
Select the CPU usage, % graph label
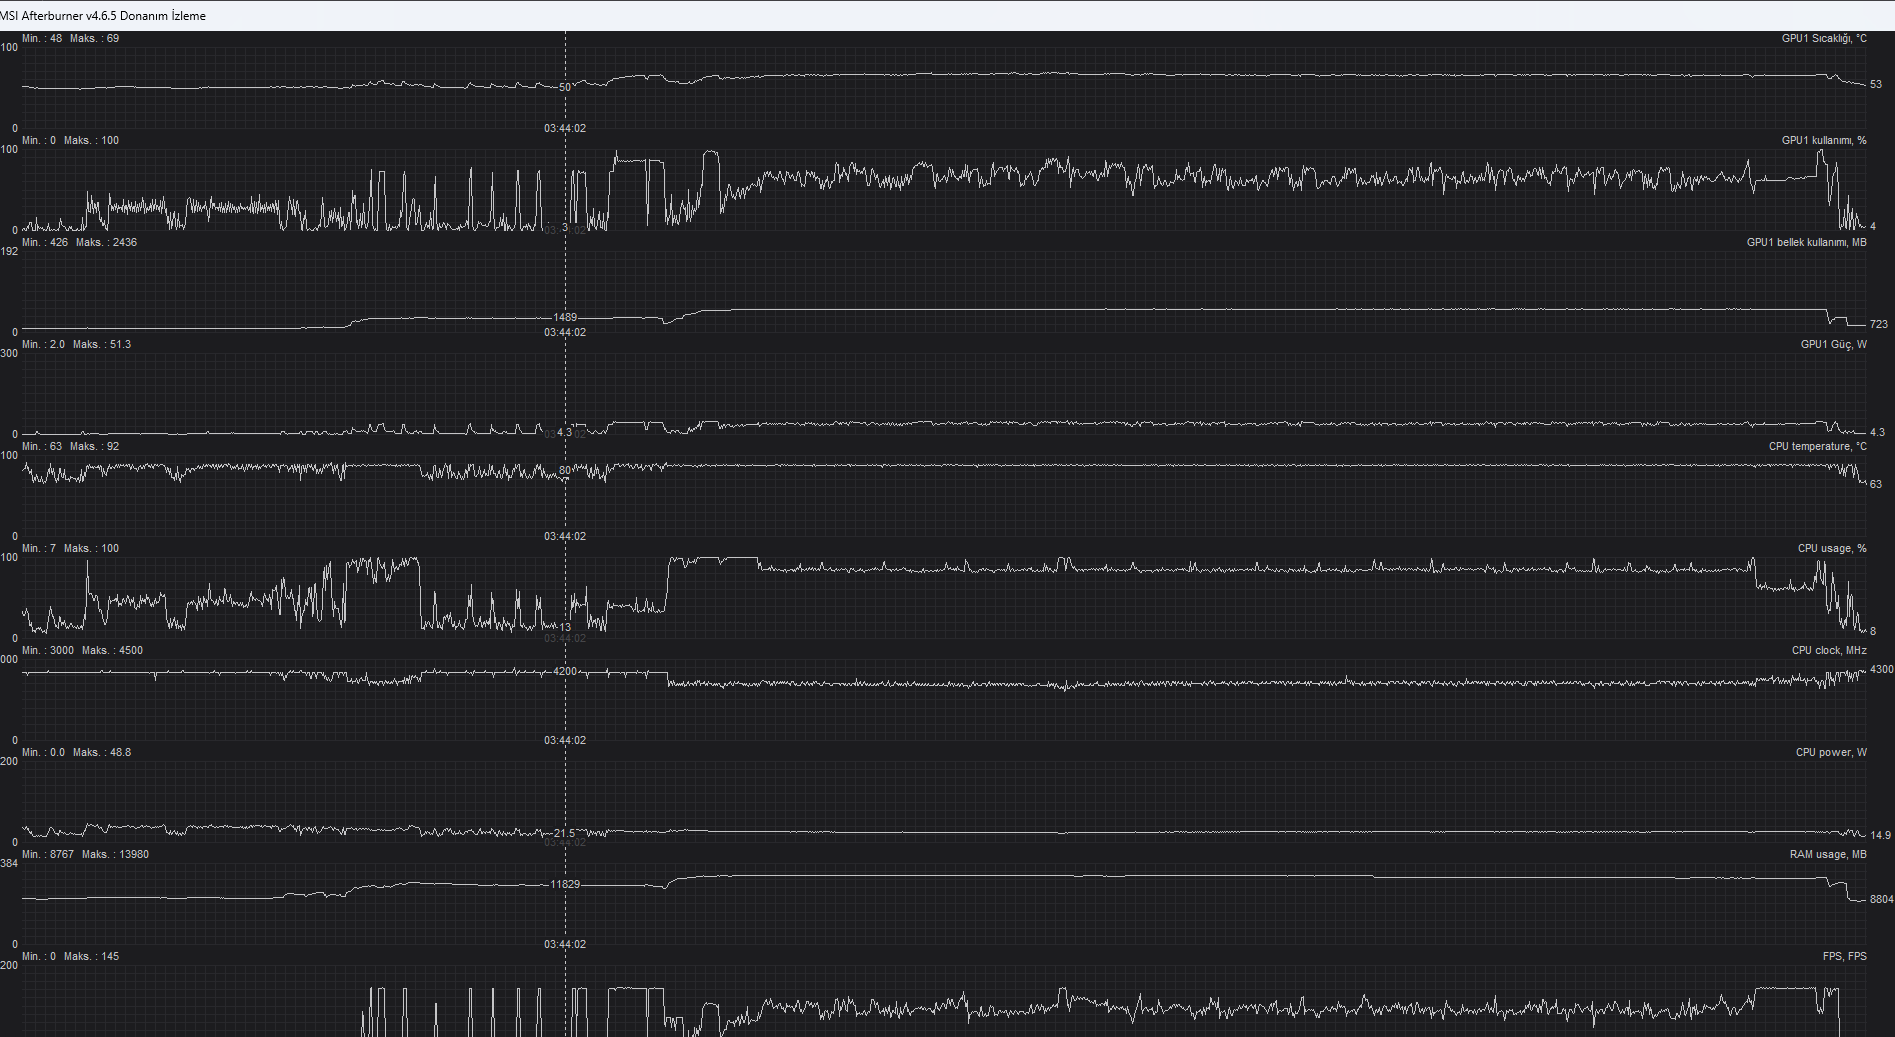pos(1832,549)
